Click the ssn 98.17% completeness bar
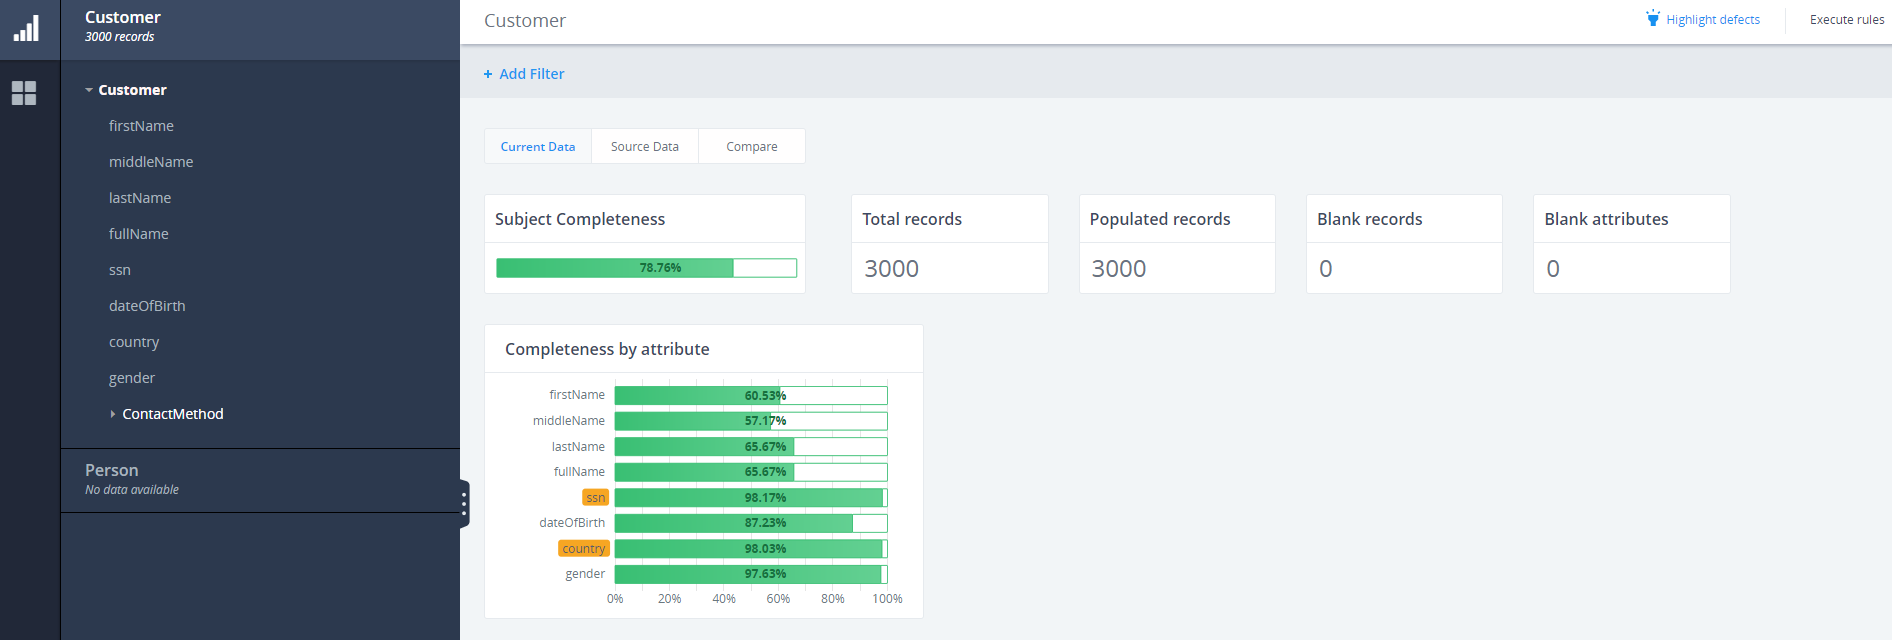Viewport: 1892px width, 640px height. coord(751,498)
